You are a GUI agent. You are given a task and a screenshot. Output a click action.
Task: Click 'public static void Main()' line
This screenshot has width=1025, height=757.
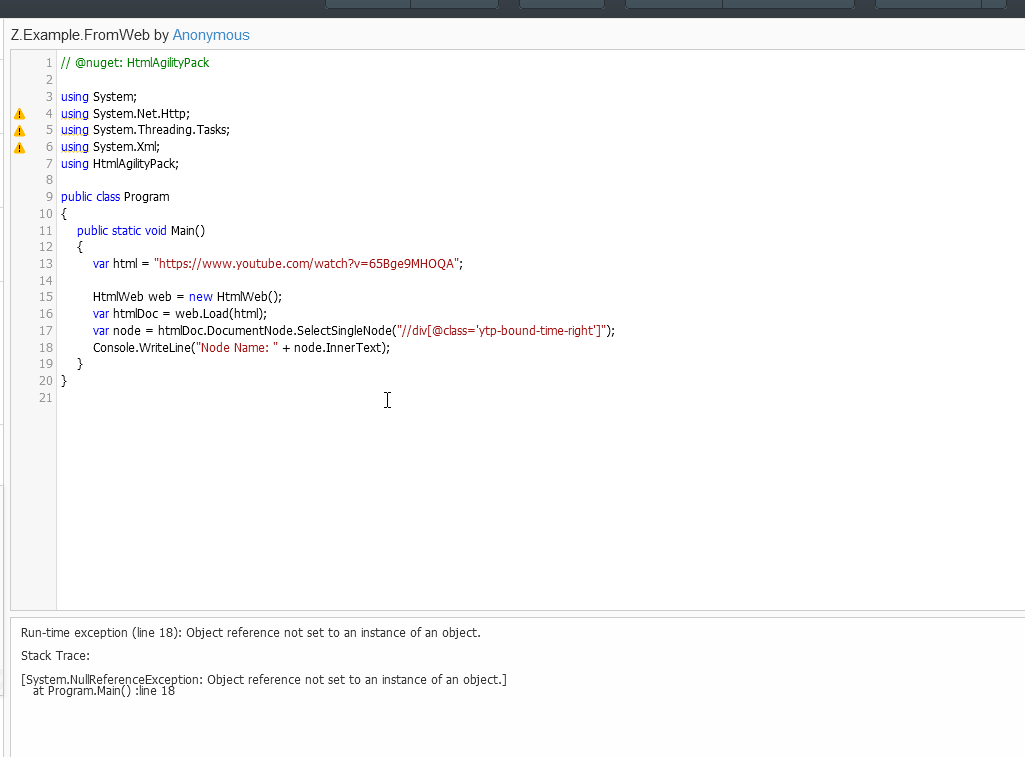(x=141, y=230)
